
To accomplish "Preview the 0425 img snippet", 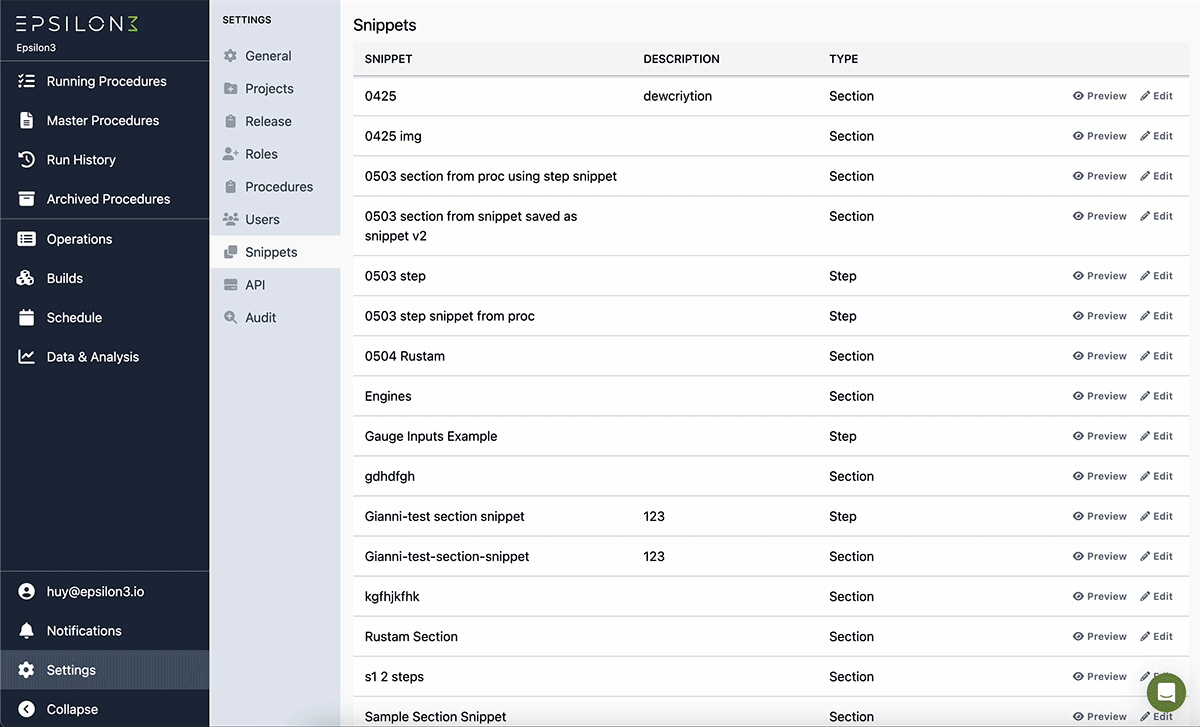I will (x=1099, y=136).
